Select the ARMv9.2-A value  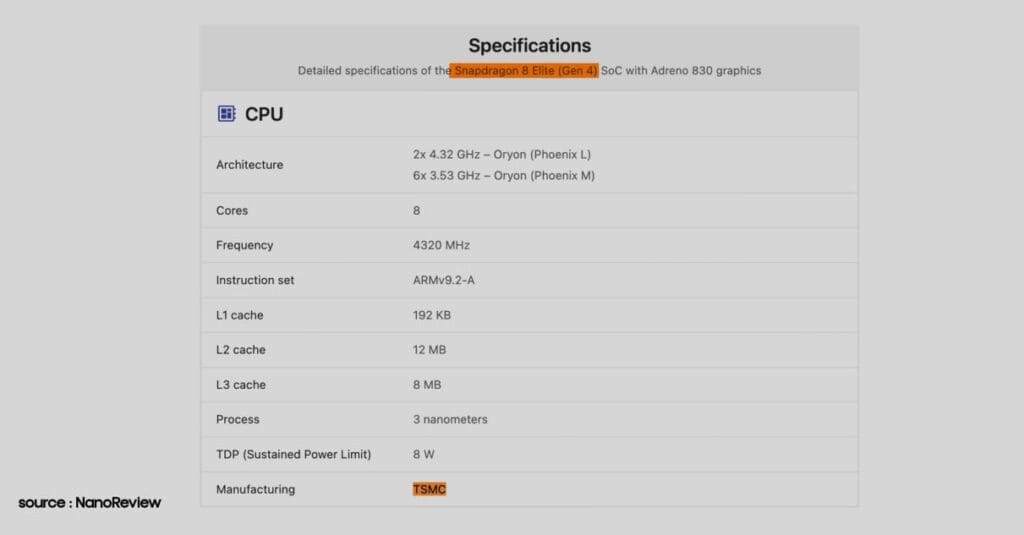point(443,280)
